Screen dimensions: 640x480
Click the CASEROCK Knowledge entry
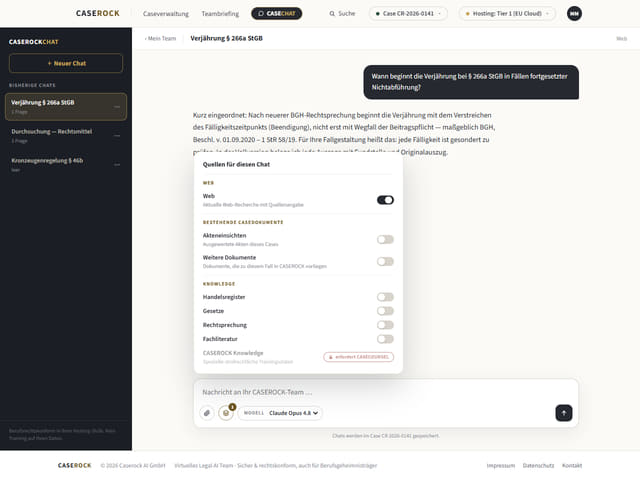[x=248, y=357]
